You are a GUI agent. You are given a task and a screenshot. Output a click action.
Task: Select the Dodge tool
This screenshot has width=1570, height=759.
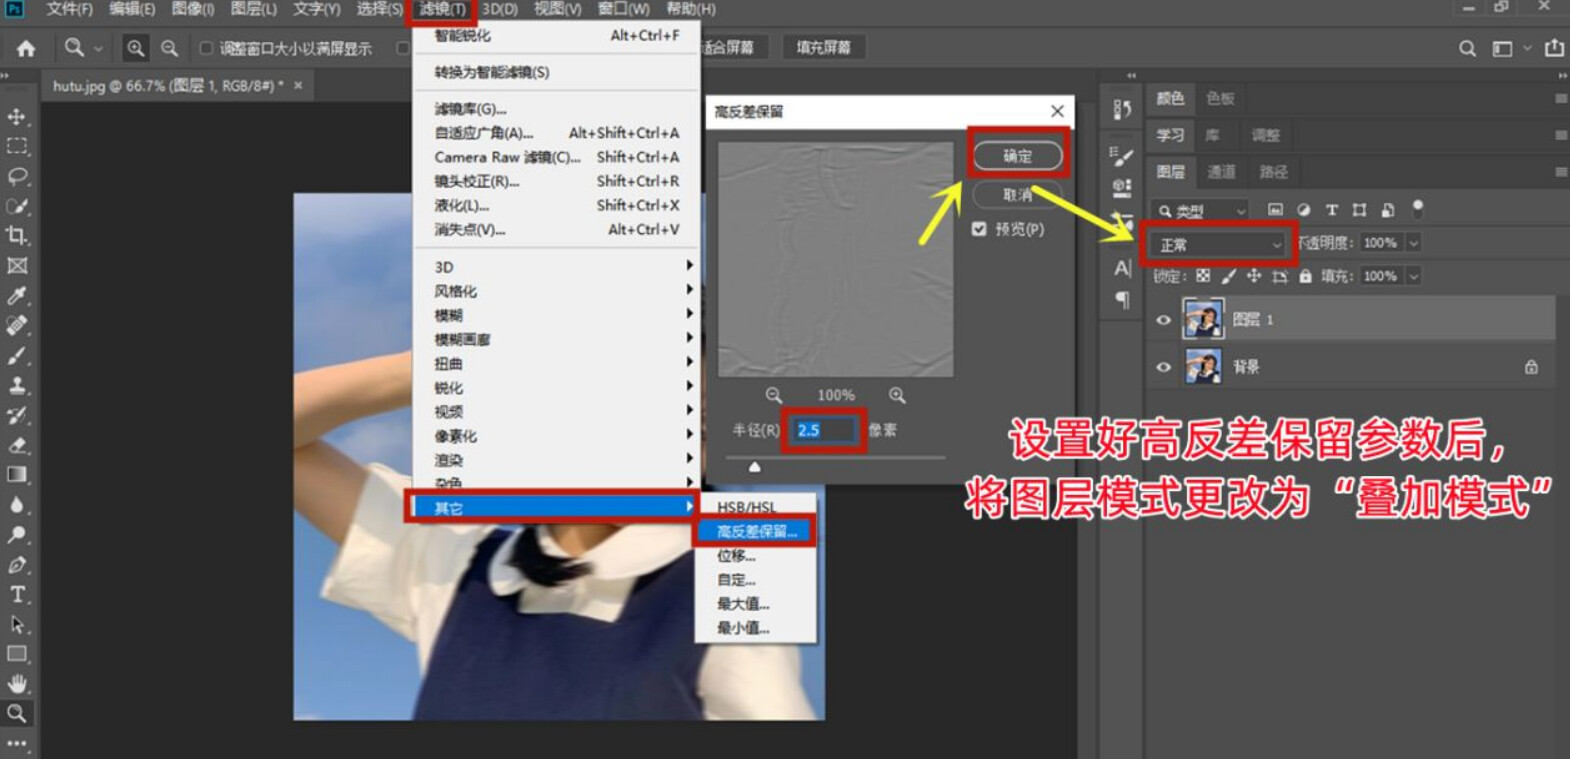point(17,535)
